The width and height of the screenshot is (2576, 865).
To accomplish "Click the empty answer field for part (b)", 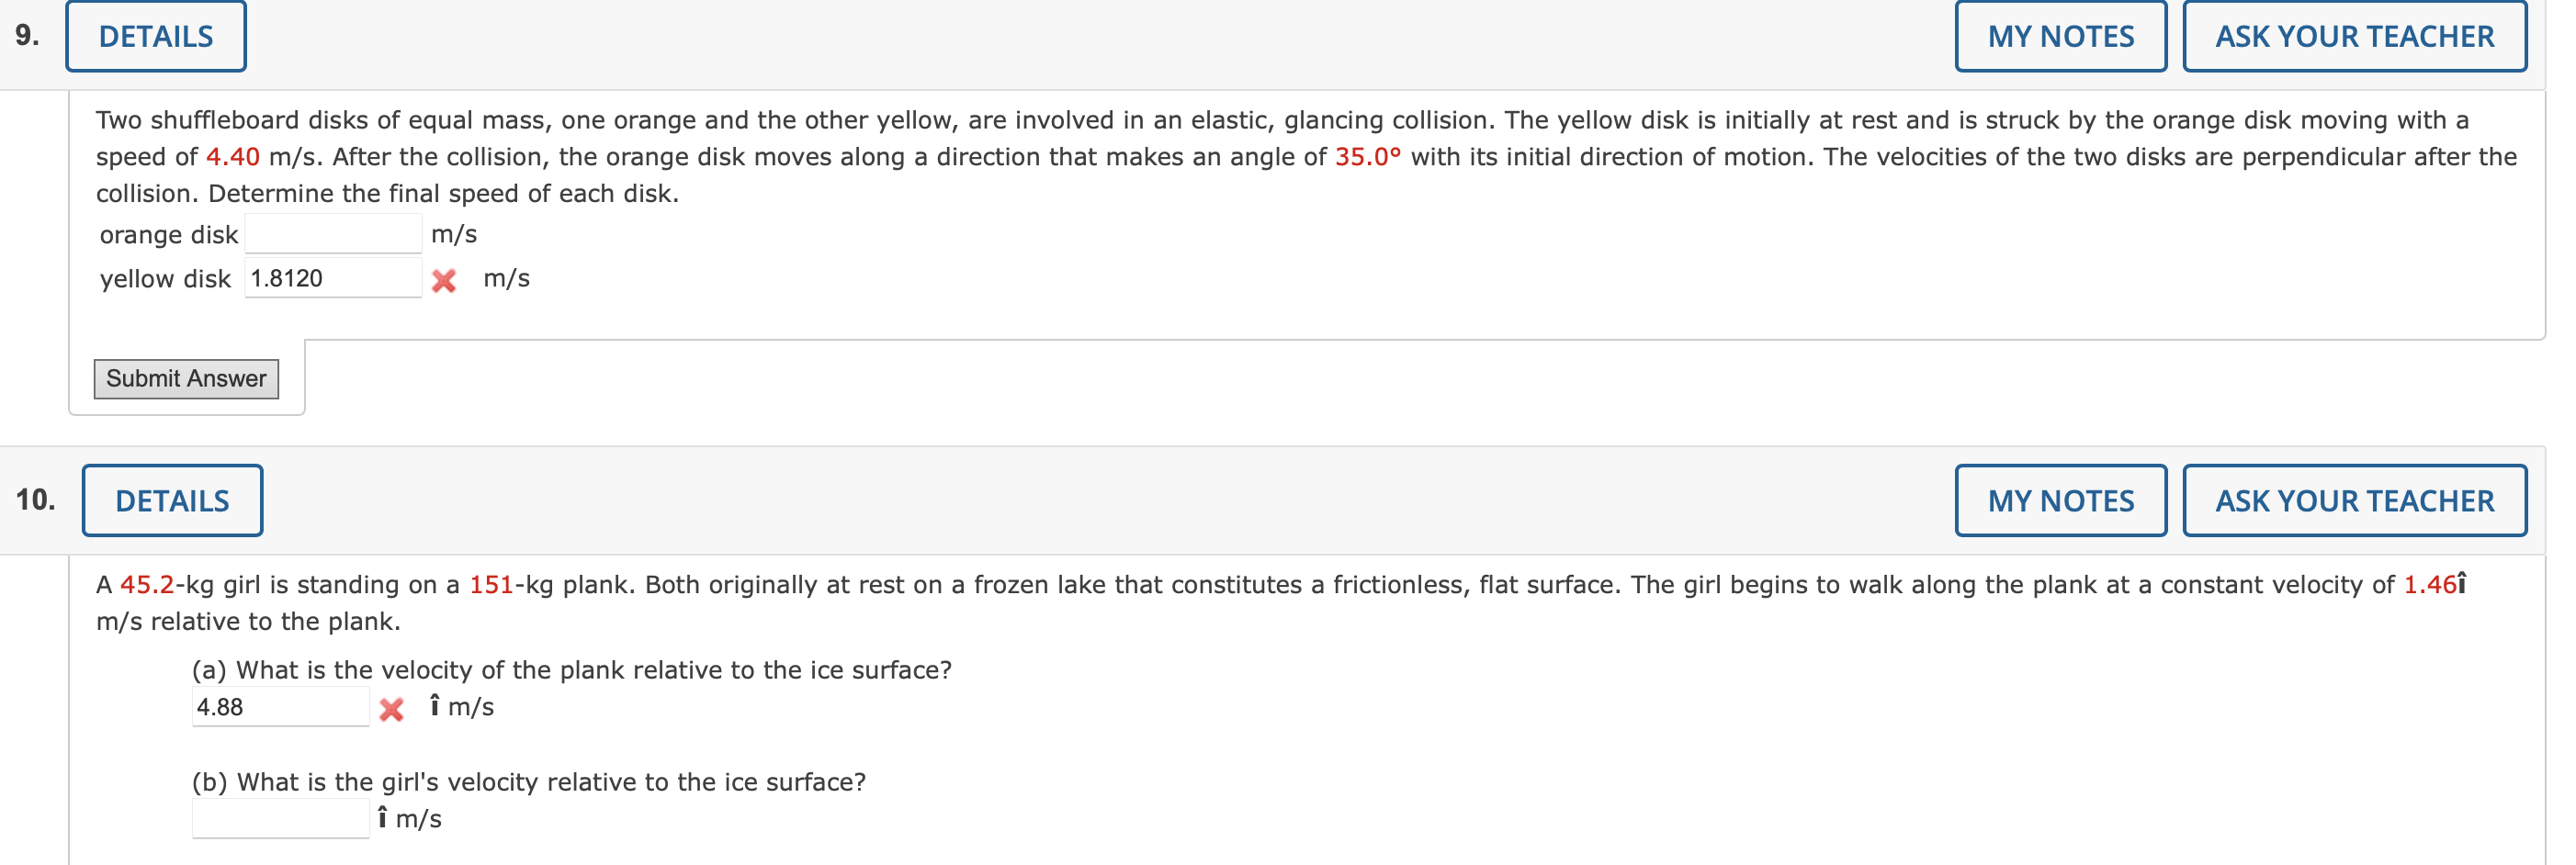I will [281, 818].
